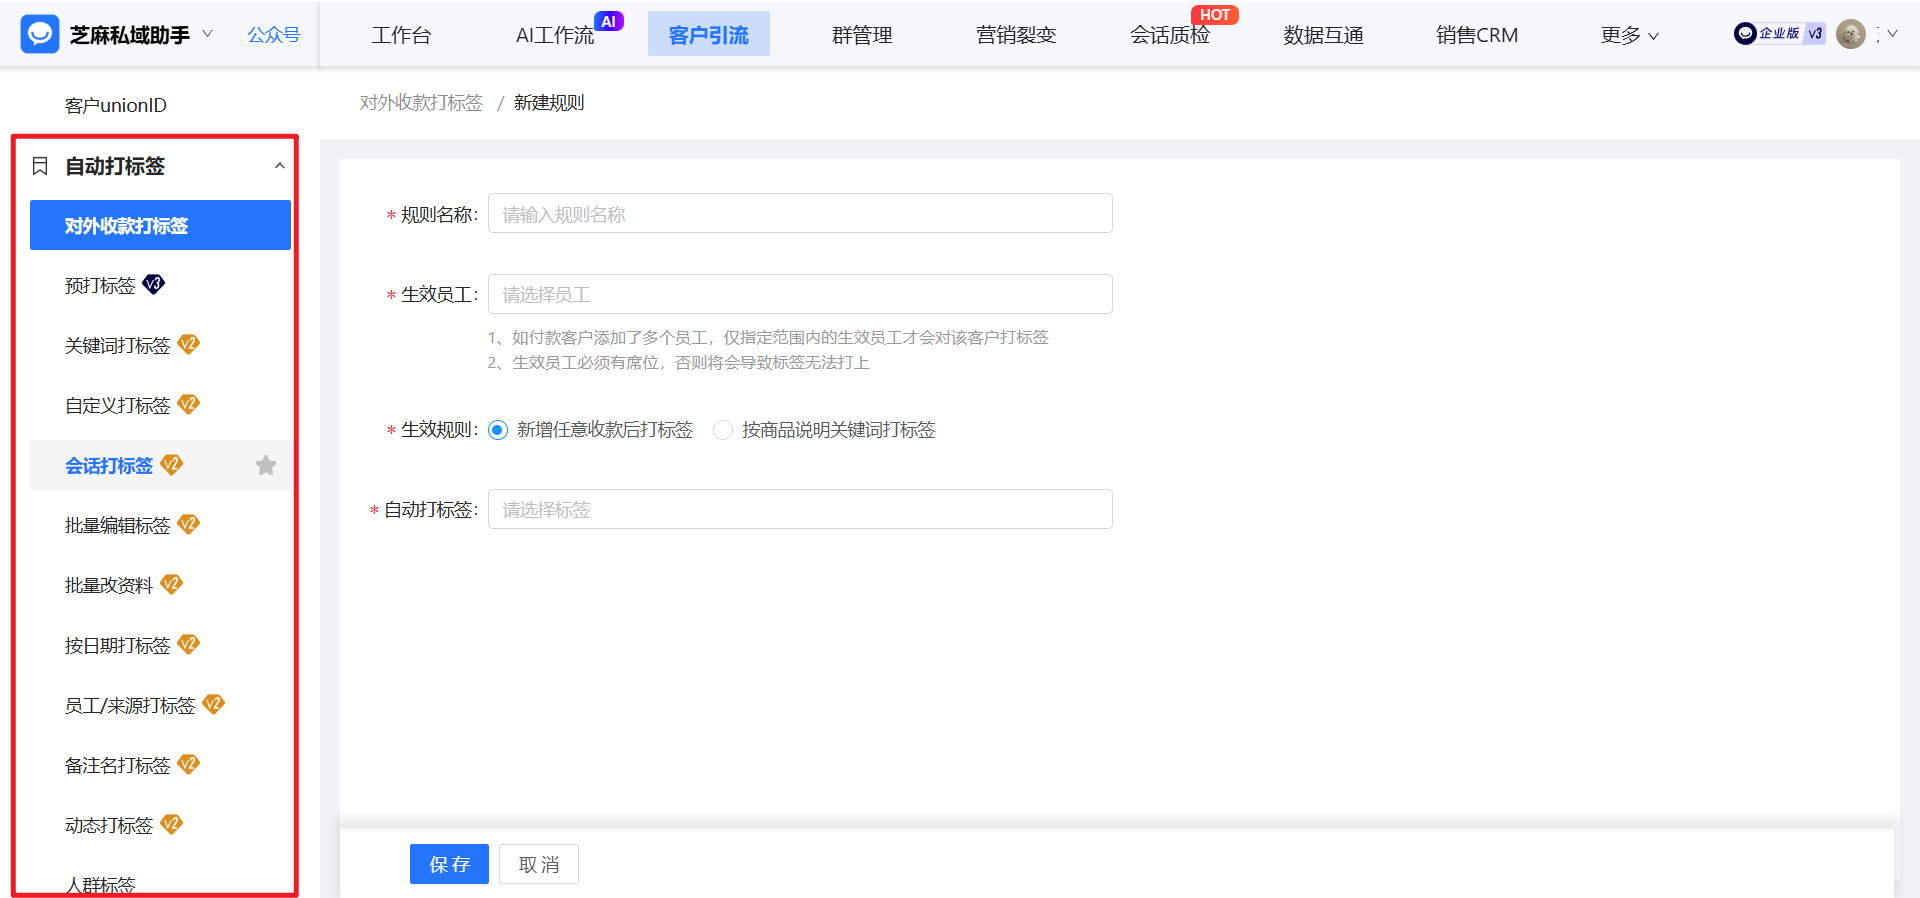Viewport: 1920px width, 898px height.
Task: Click the V2 badge beside 自定义打标签
Action: coord(189,404)
